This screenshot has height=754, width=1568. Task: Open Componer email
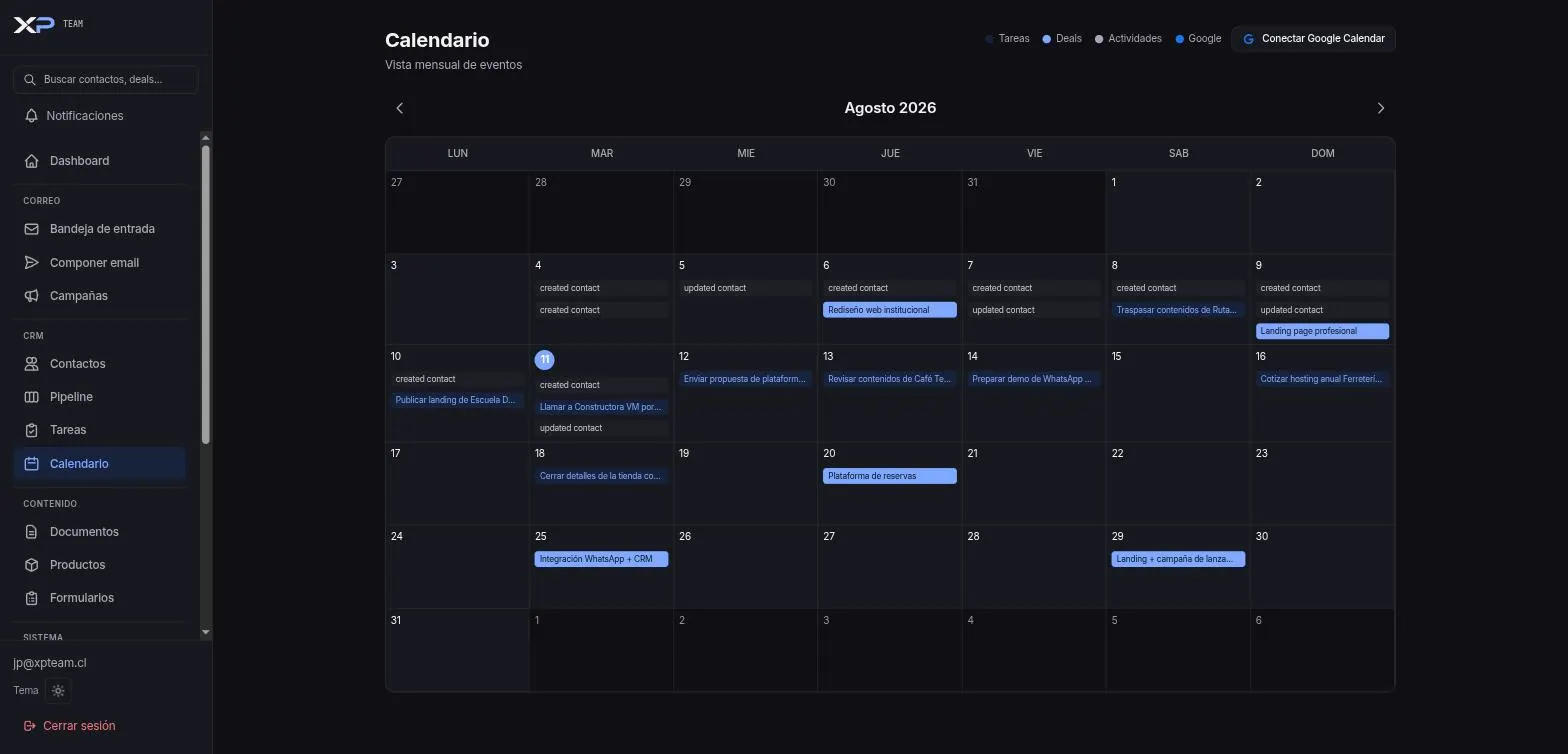100,263
